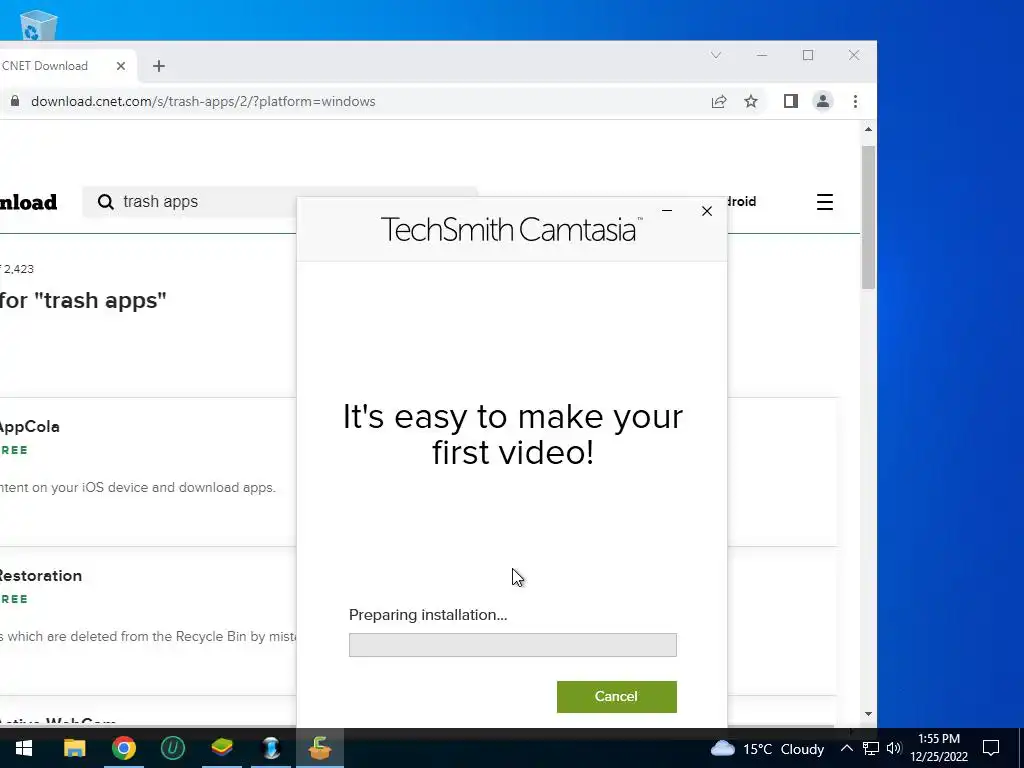Minimize the Chrome window
The image size is (1024, 768).
point(761,56)
